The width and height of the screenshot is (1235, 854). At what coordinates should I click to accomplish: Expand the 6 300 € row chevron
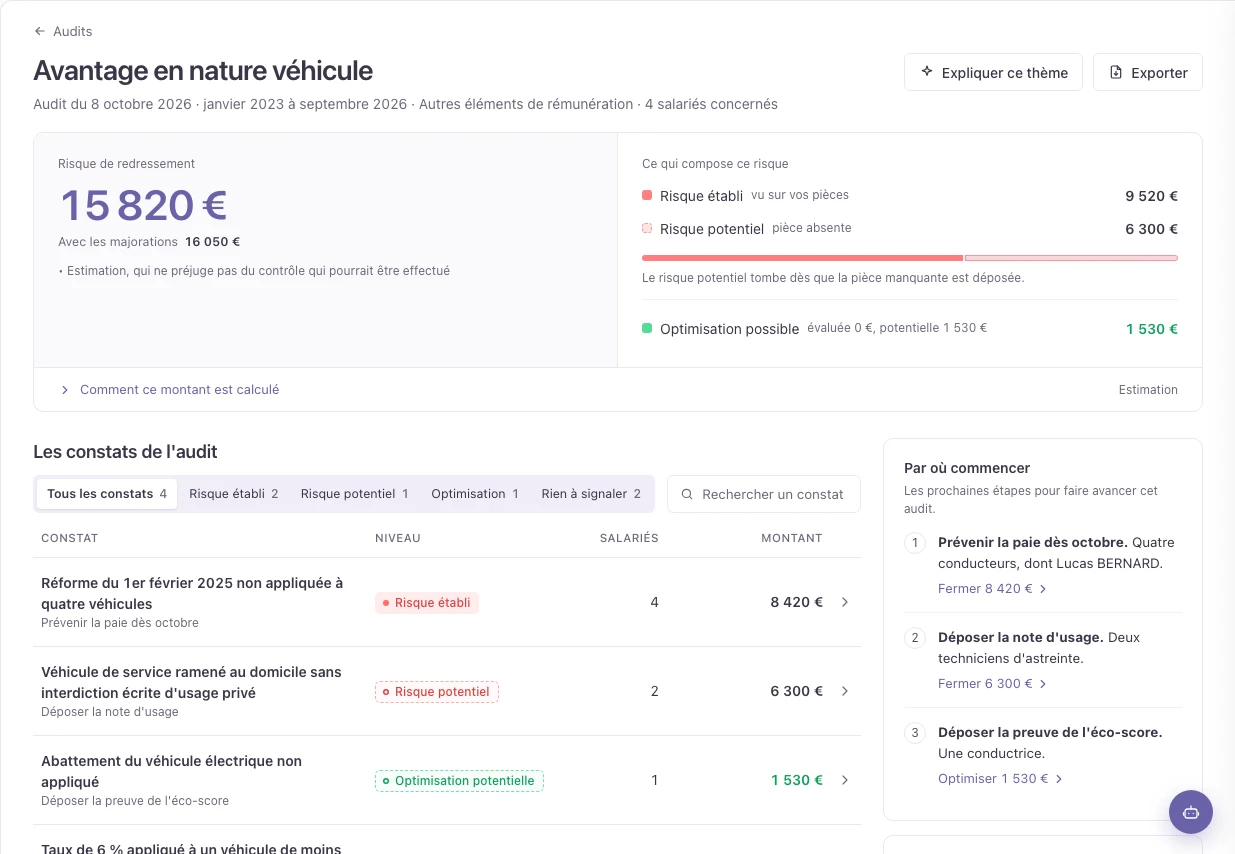click(x=845, y=691)
